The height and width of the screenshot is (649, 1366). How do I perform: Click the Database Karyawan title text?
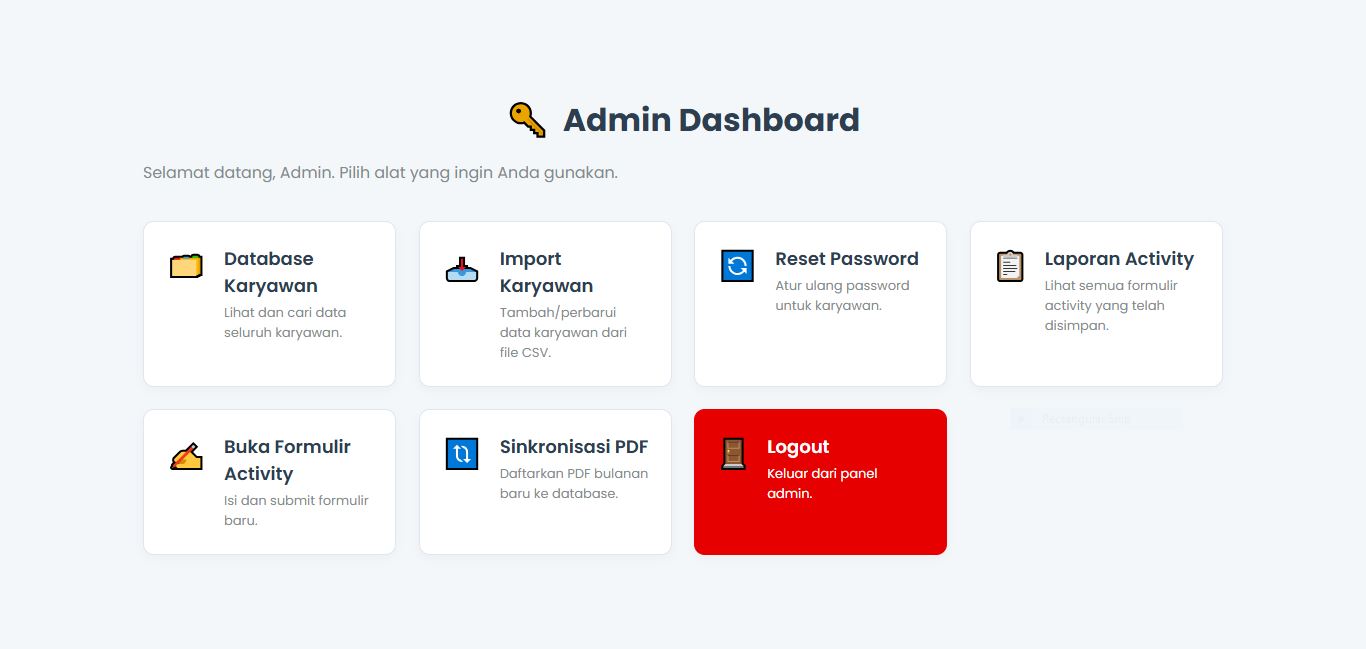click(x=270, y=272)
